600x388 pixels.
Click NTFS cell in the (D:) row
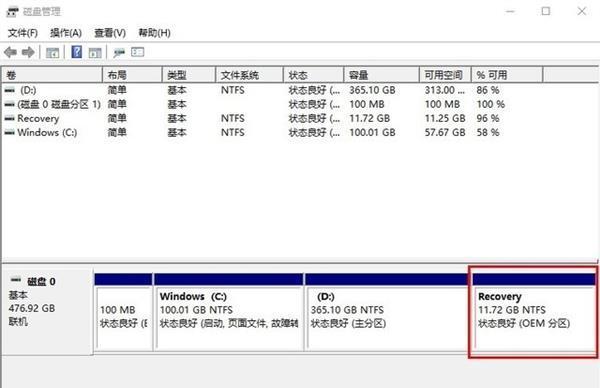pyautogui.click(x=233, y=90)
